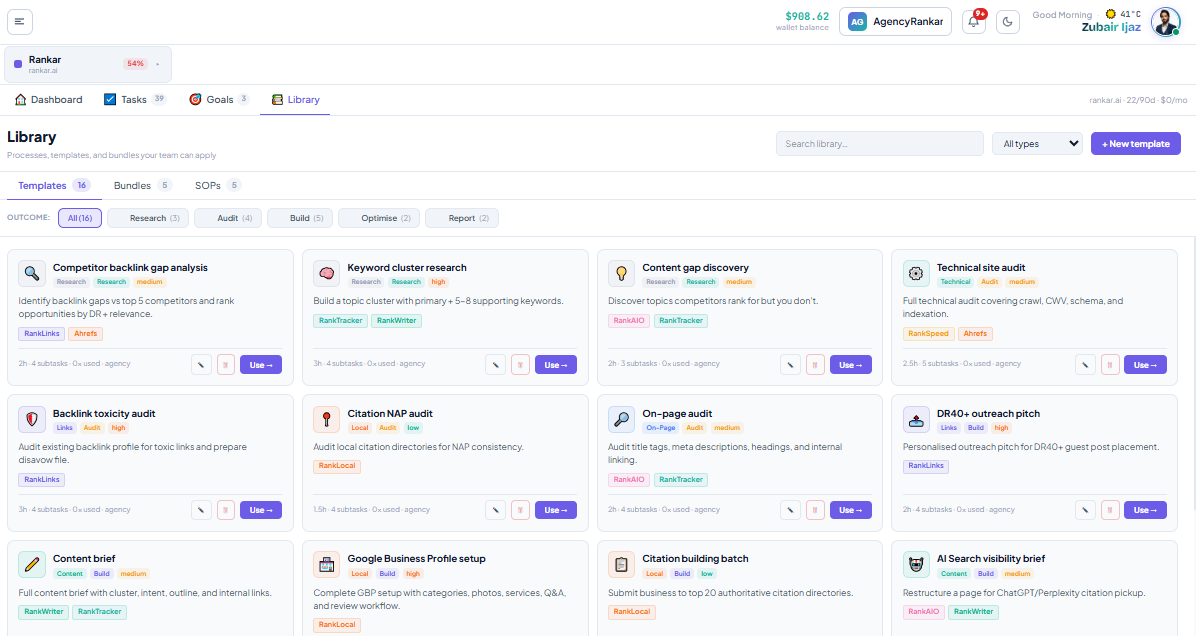Open the Tasks tab

pos(134,99)
